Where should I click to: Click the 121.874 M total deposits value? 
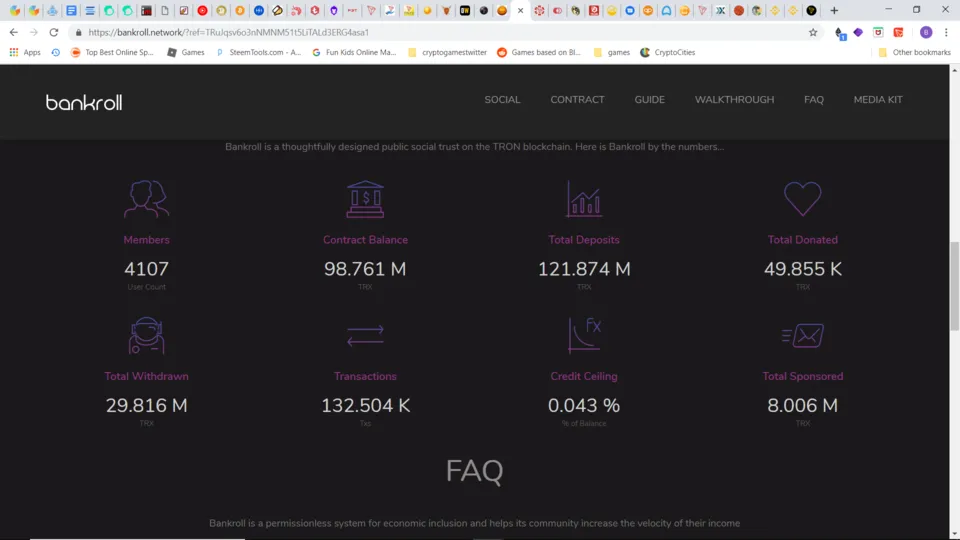click(584, 269)
